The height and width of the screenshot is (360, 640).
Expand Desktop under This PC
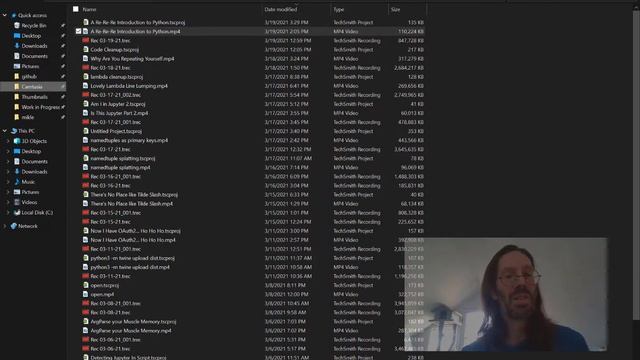coord(8,151)
